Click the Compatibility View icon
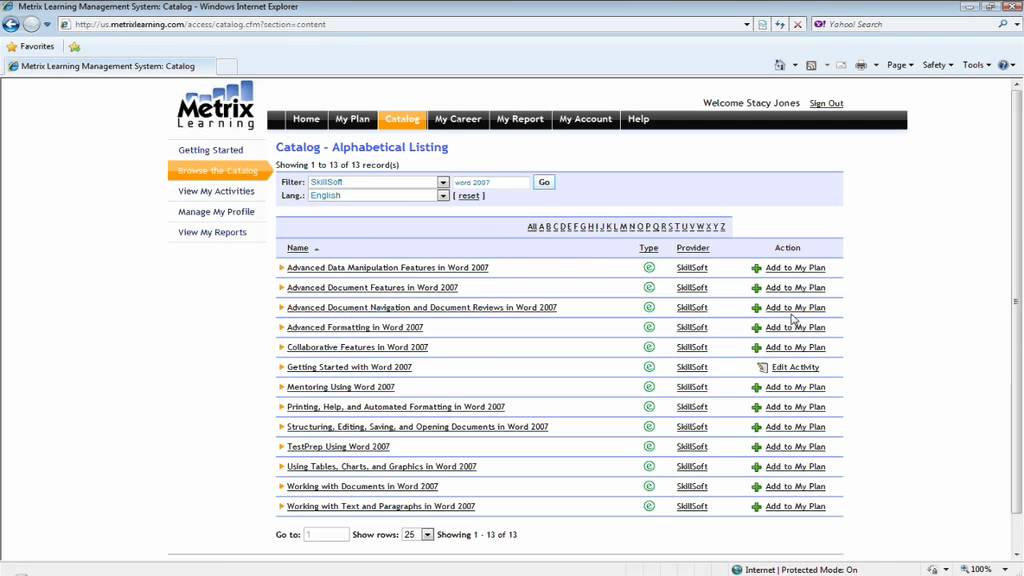This screenshot has width=1024, height=576. pyautogui.click(x=762, y=24)
